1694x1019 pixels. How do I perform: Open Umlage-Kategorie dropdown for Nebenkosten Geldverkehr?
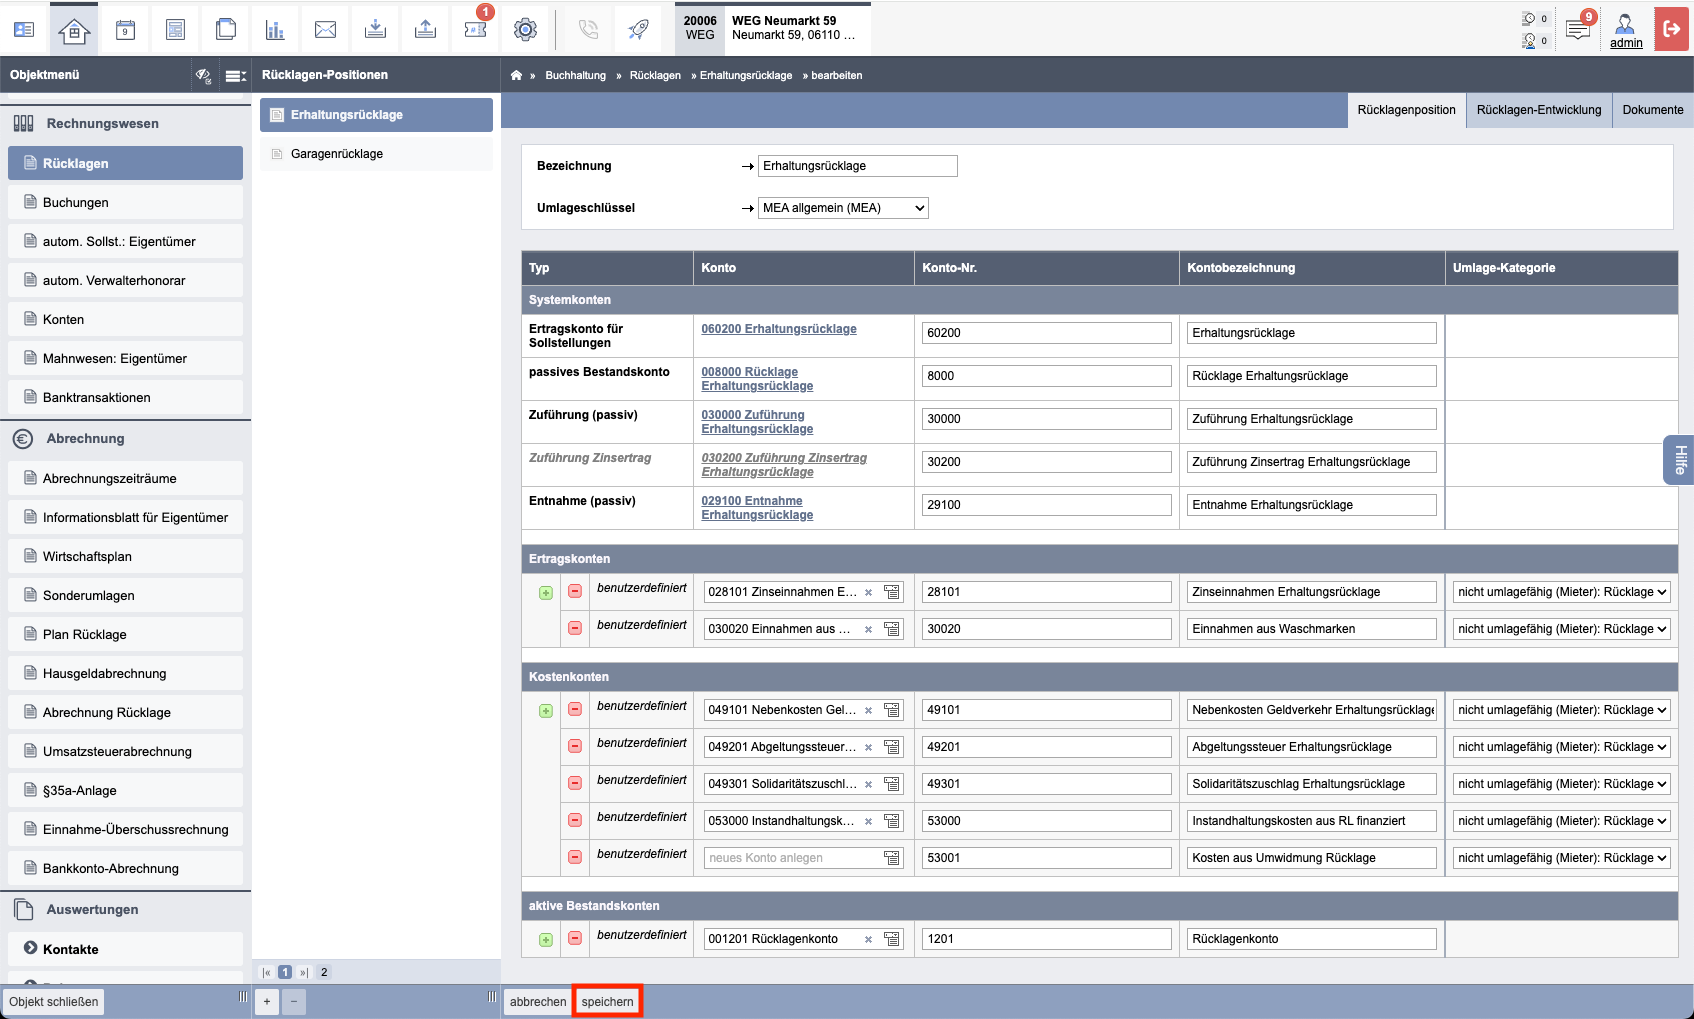(1561, 710)
